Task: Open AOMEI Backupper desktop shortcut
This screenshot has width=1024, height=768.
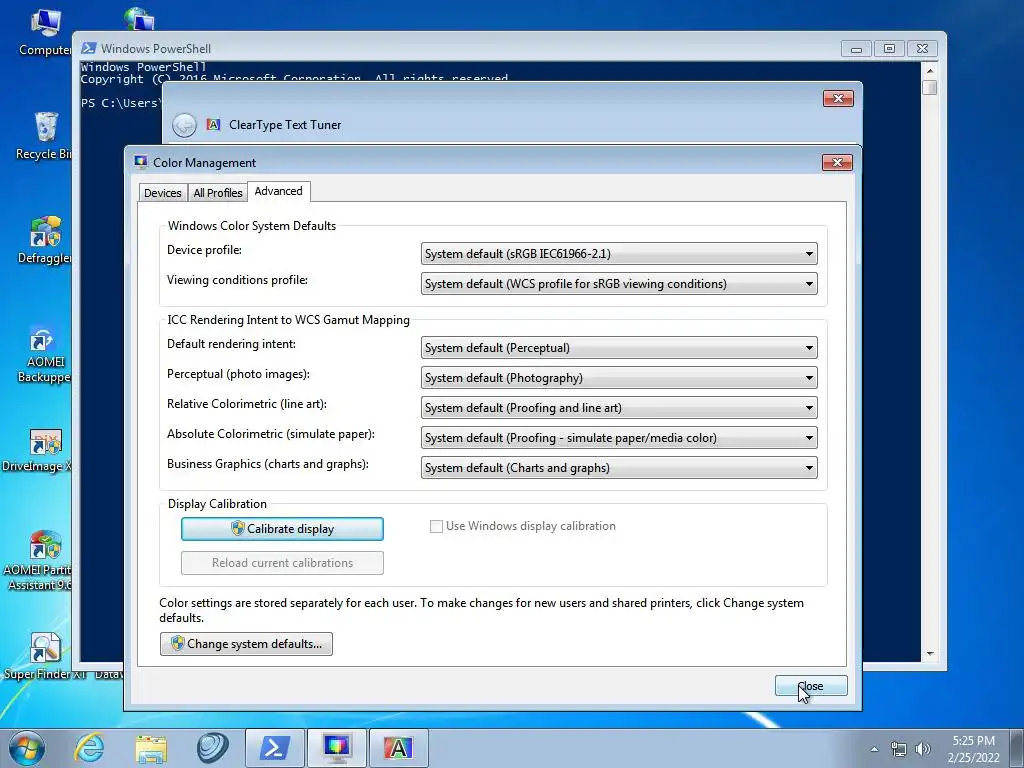Action: coord(44,355)
